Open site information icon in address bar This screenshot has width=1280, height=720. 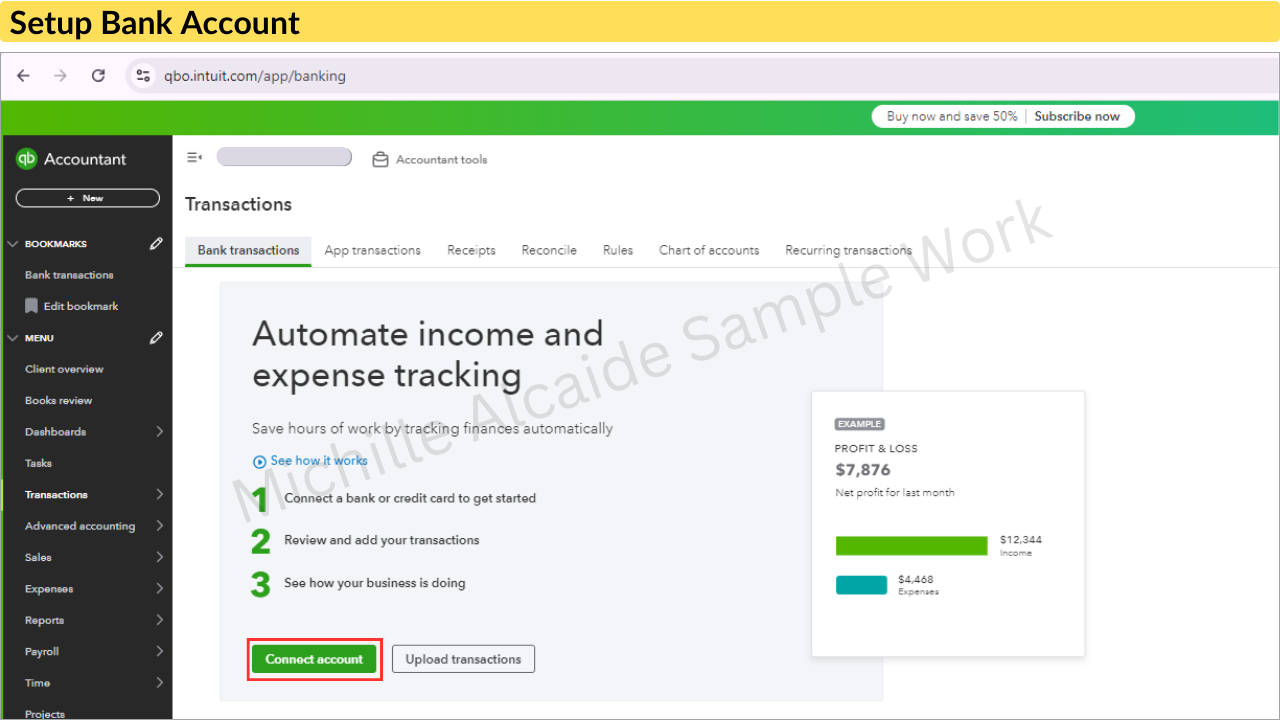coord(143,76)
